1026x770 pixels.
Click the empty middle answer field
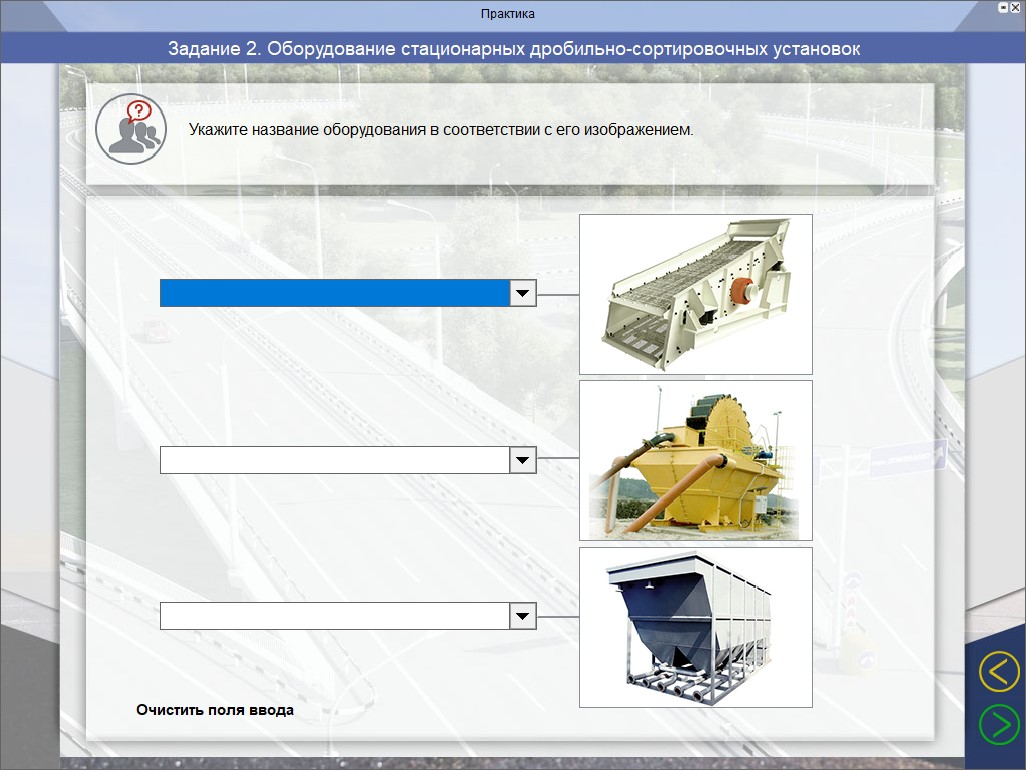(x=335, y=460)
